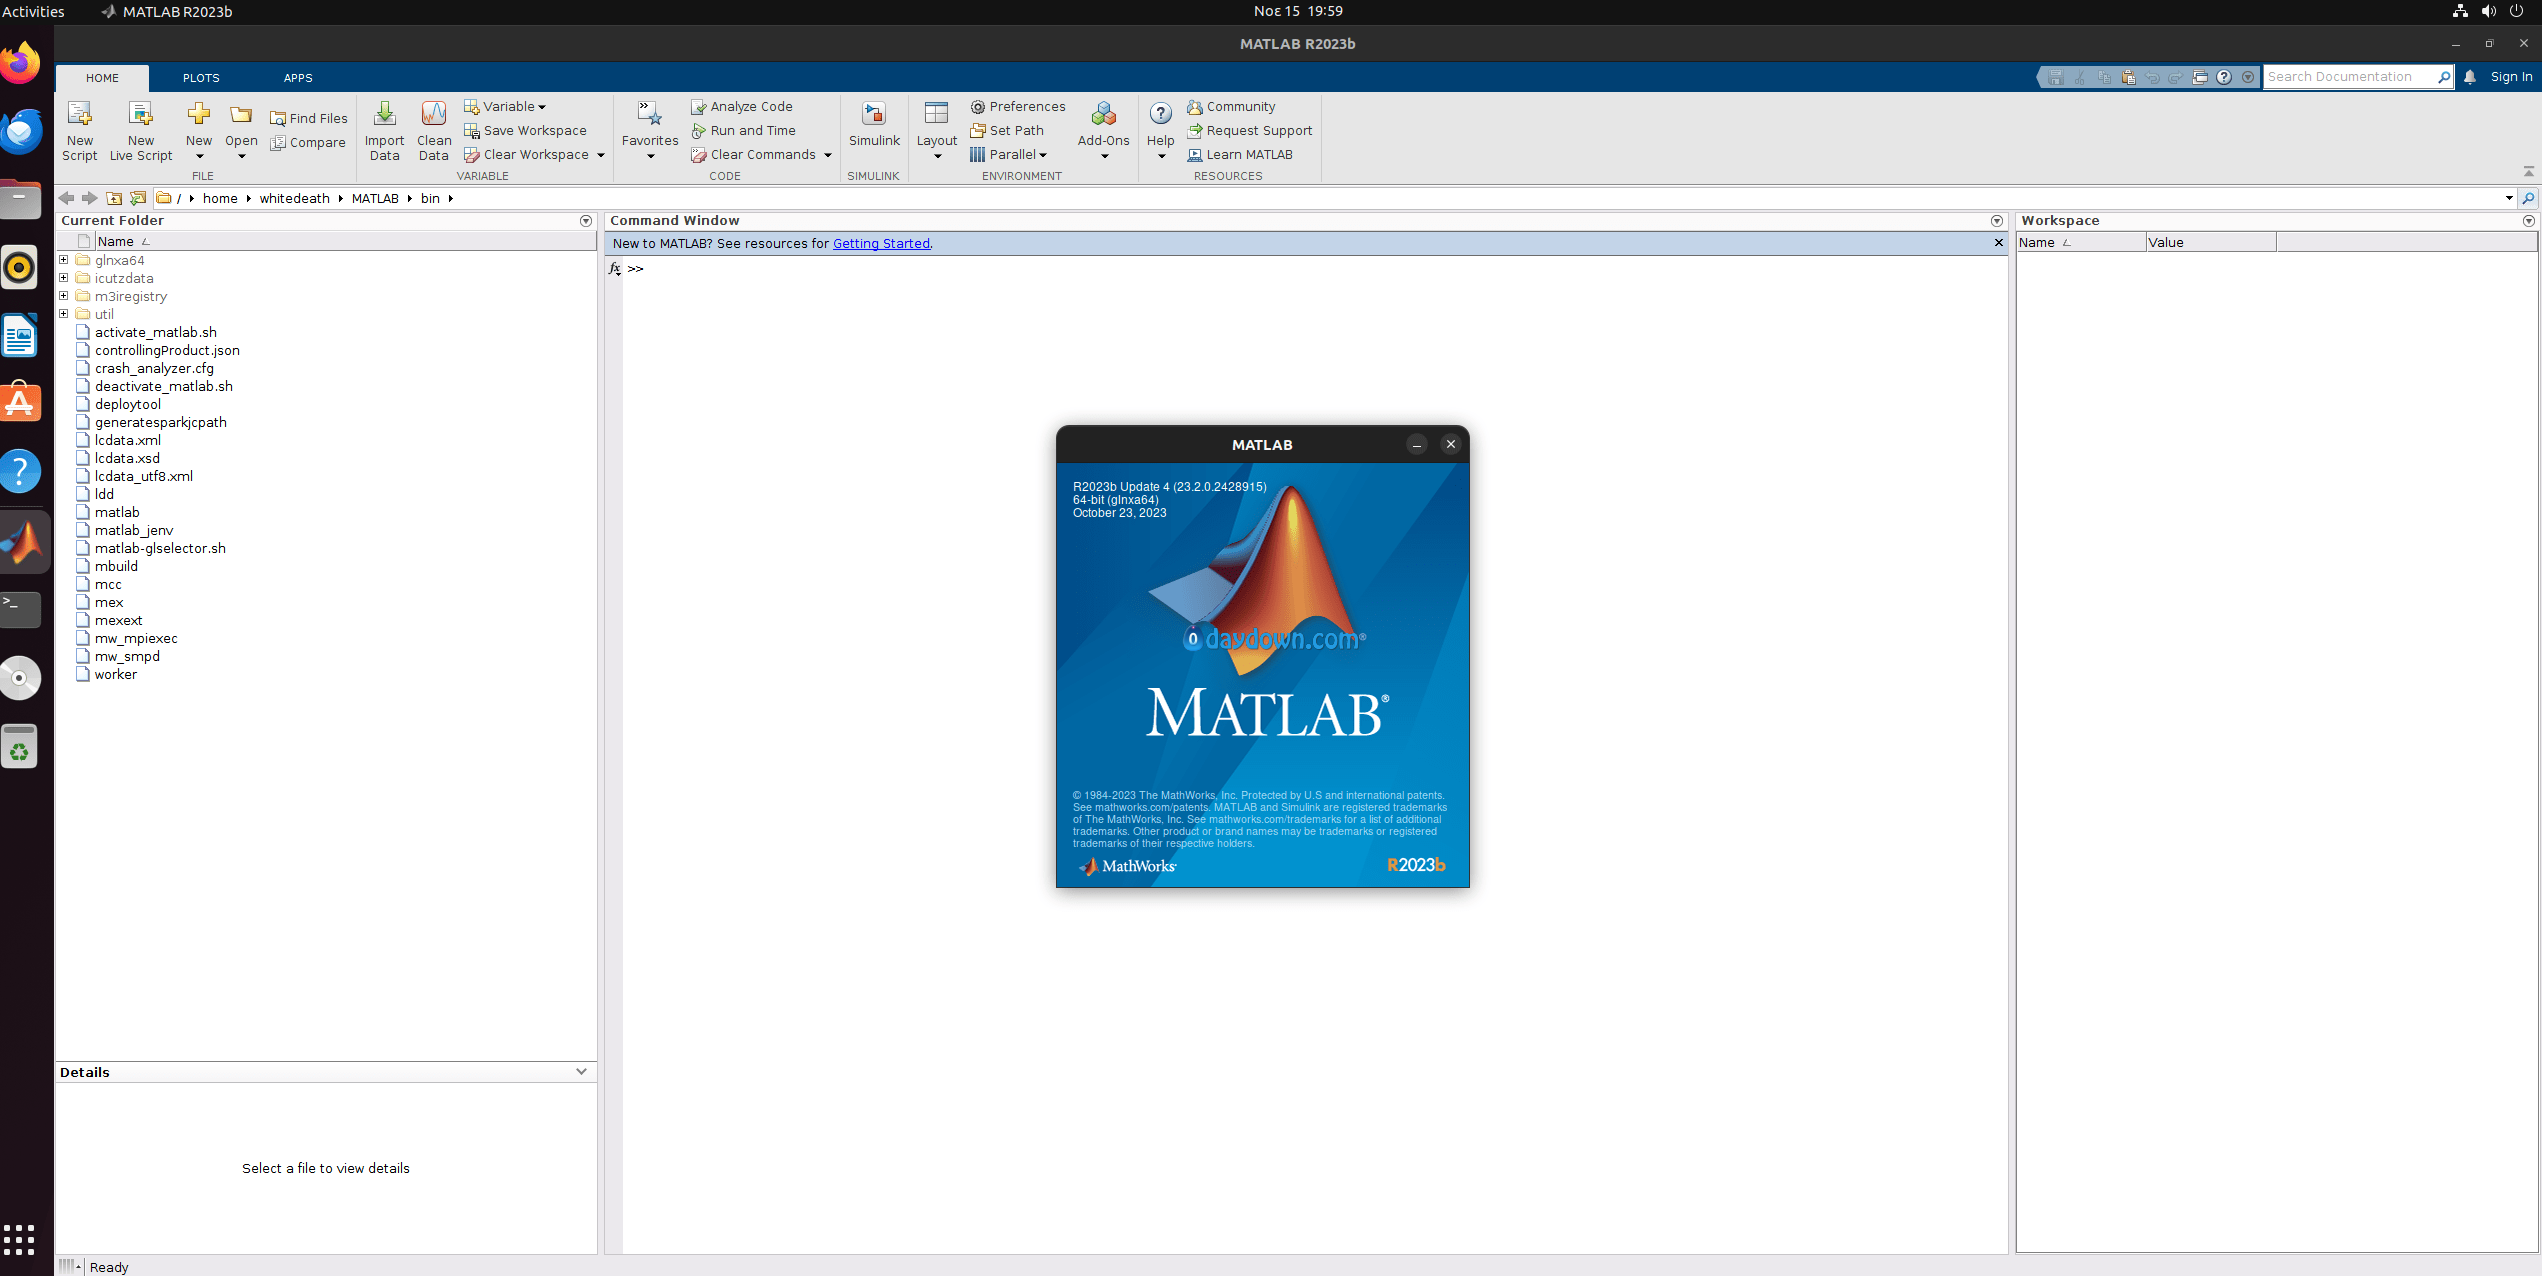Click the search icon at address bar end

[x=2528, y=198]
